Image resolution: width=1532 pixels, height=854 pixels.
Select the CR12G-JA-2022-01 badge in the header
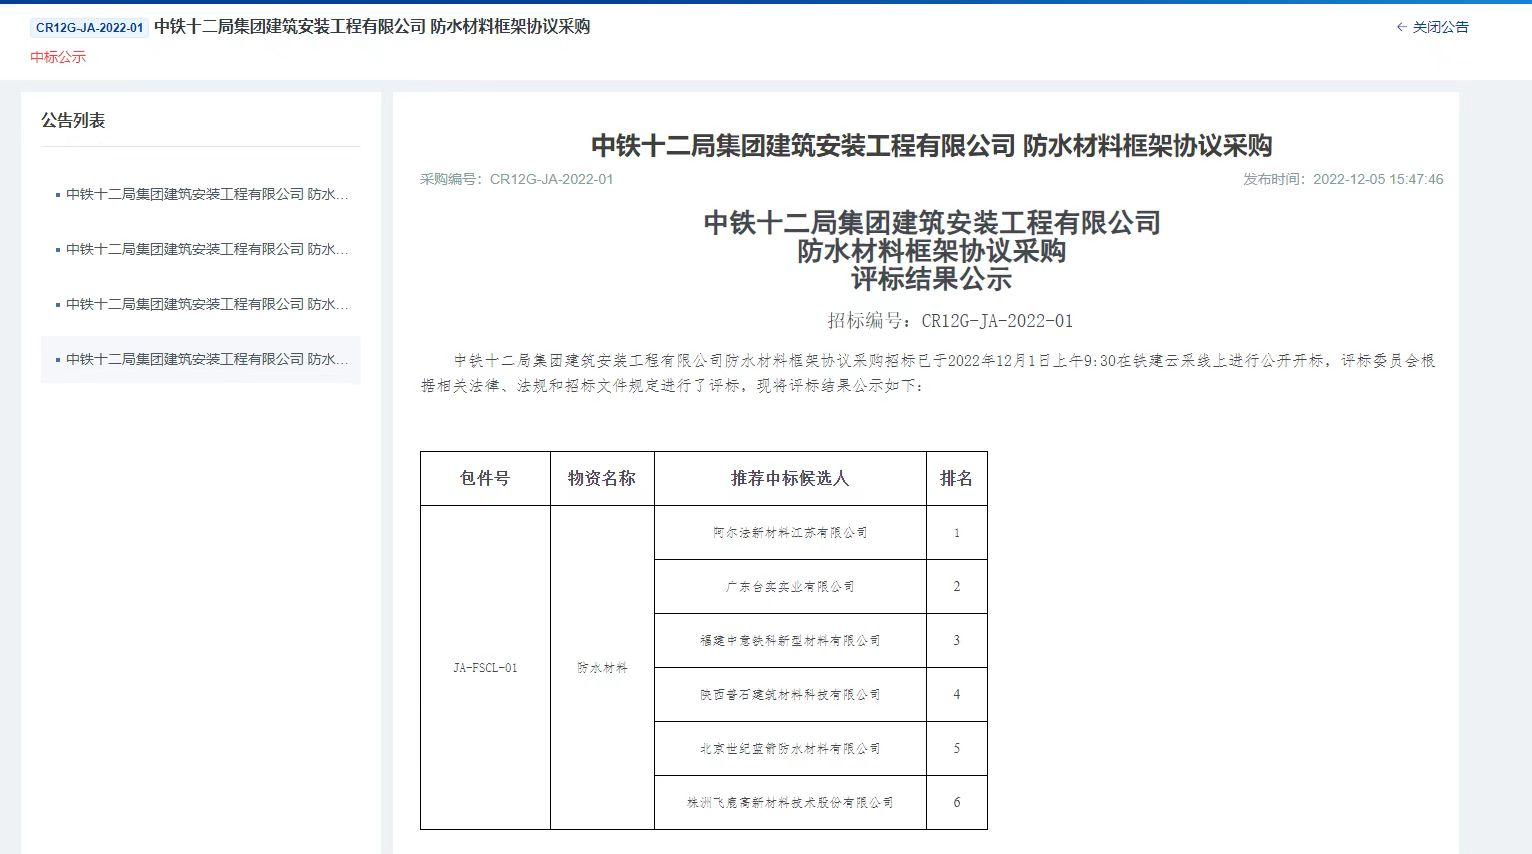(x=89, y=27)
